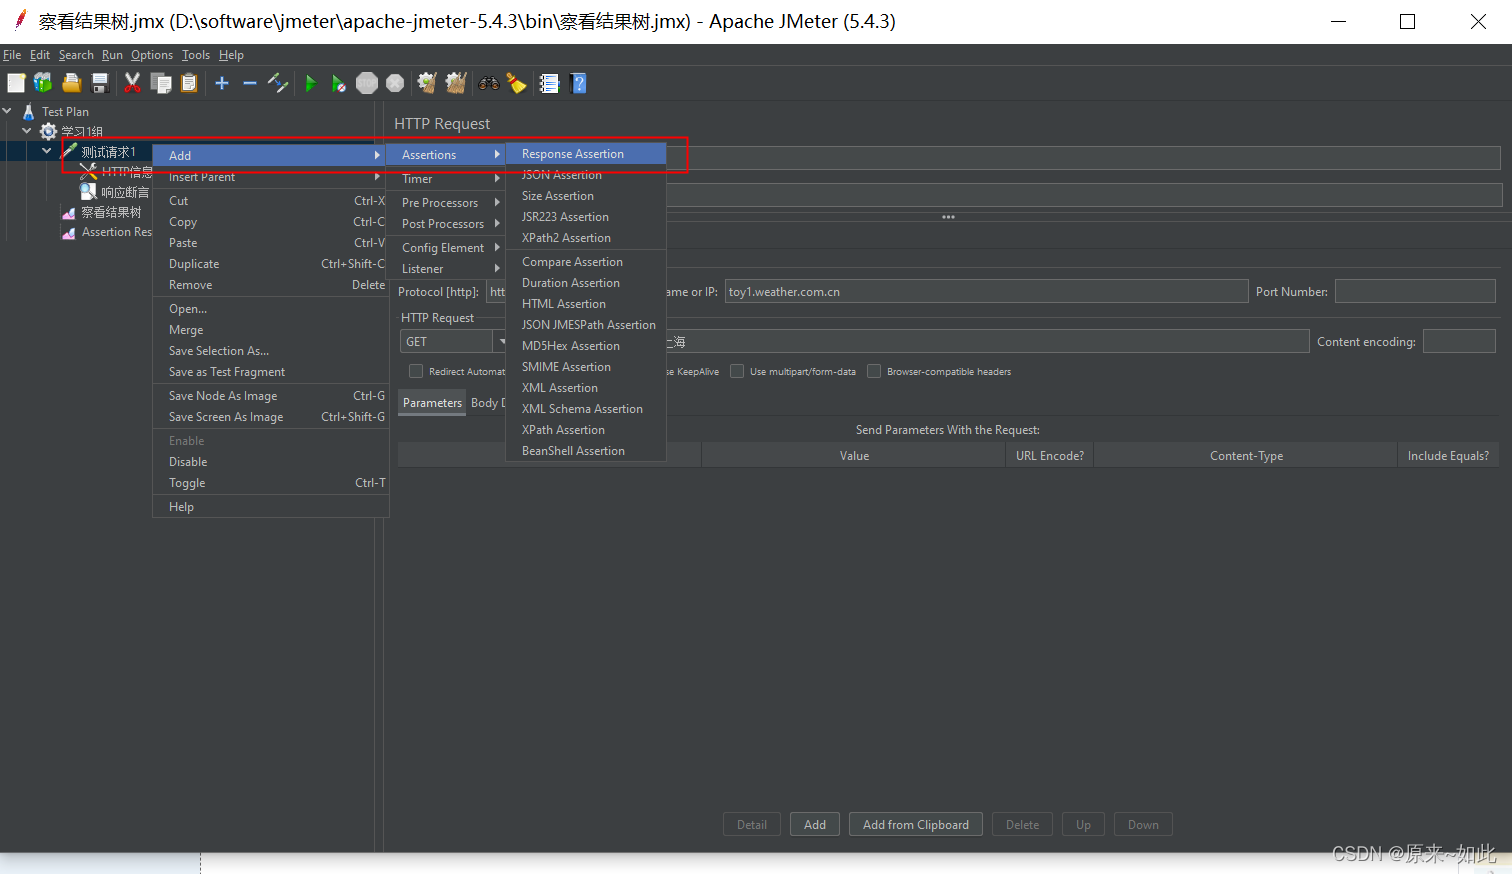Click the Down button

click(1143, 825)
